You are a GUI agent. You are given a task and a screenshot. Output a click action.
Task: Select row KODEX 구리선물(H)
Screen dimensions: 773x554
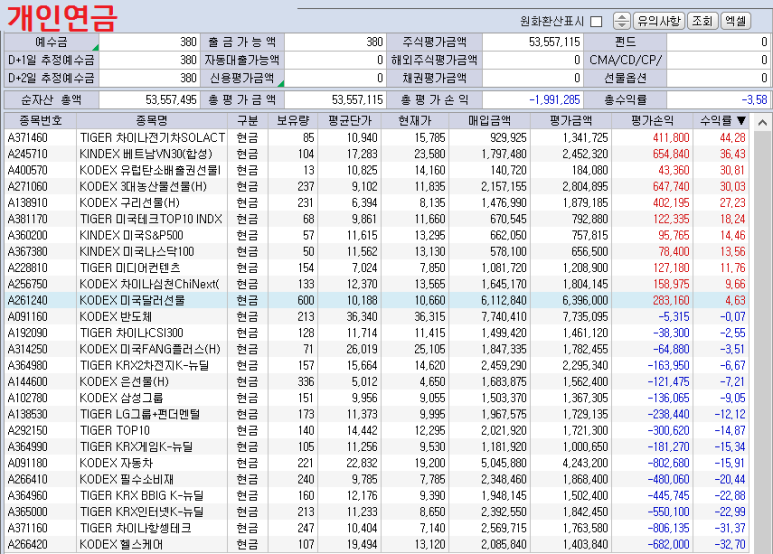click(x=376, y=203)
